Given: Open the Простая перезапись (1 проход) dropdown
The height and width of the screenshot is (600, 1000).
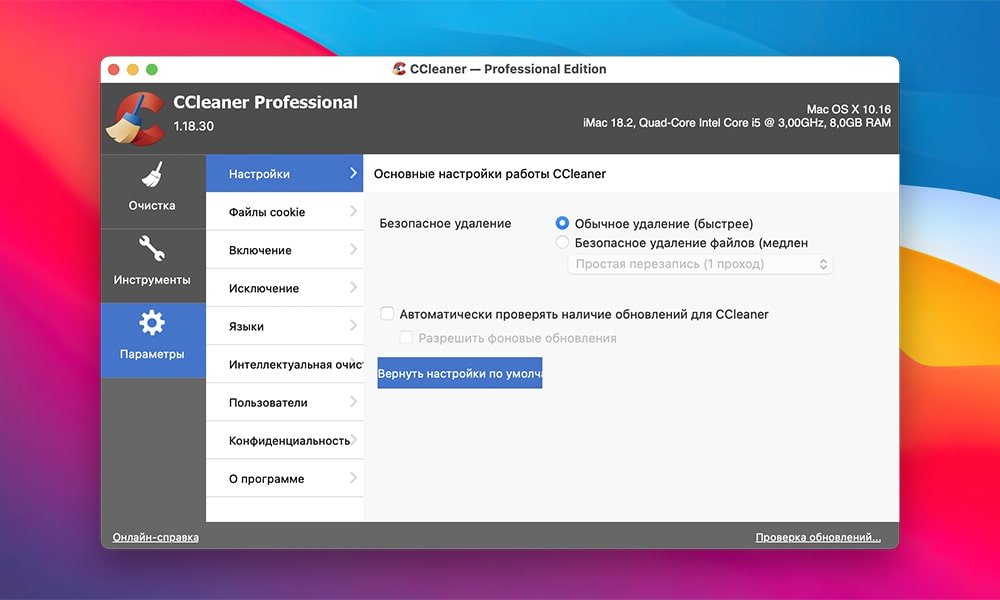Looking at the screenshot, I should click(x=699, y=264).
